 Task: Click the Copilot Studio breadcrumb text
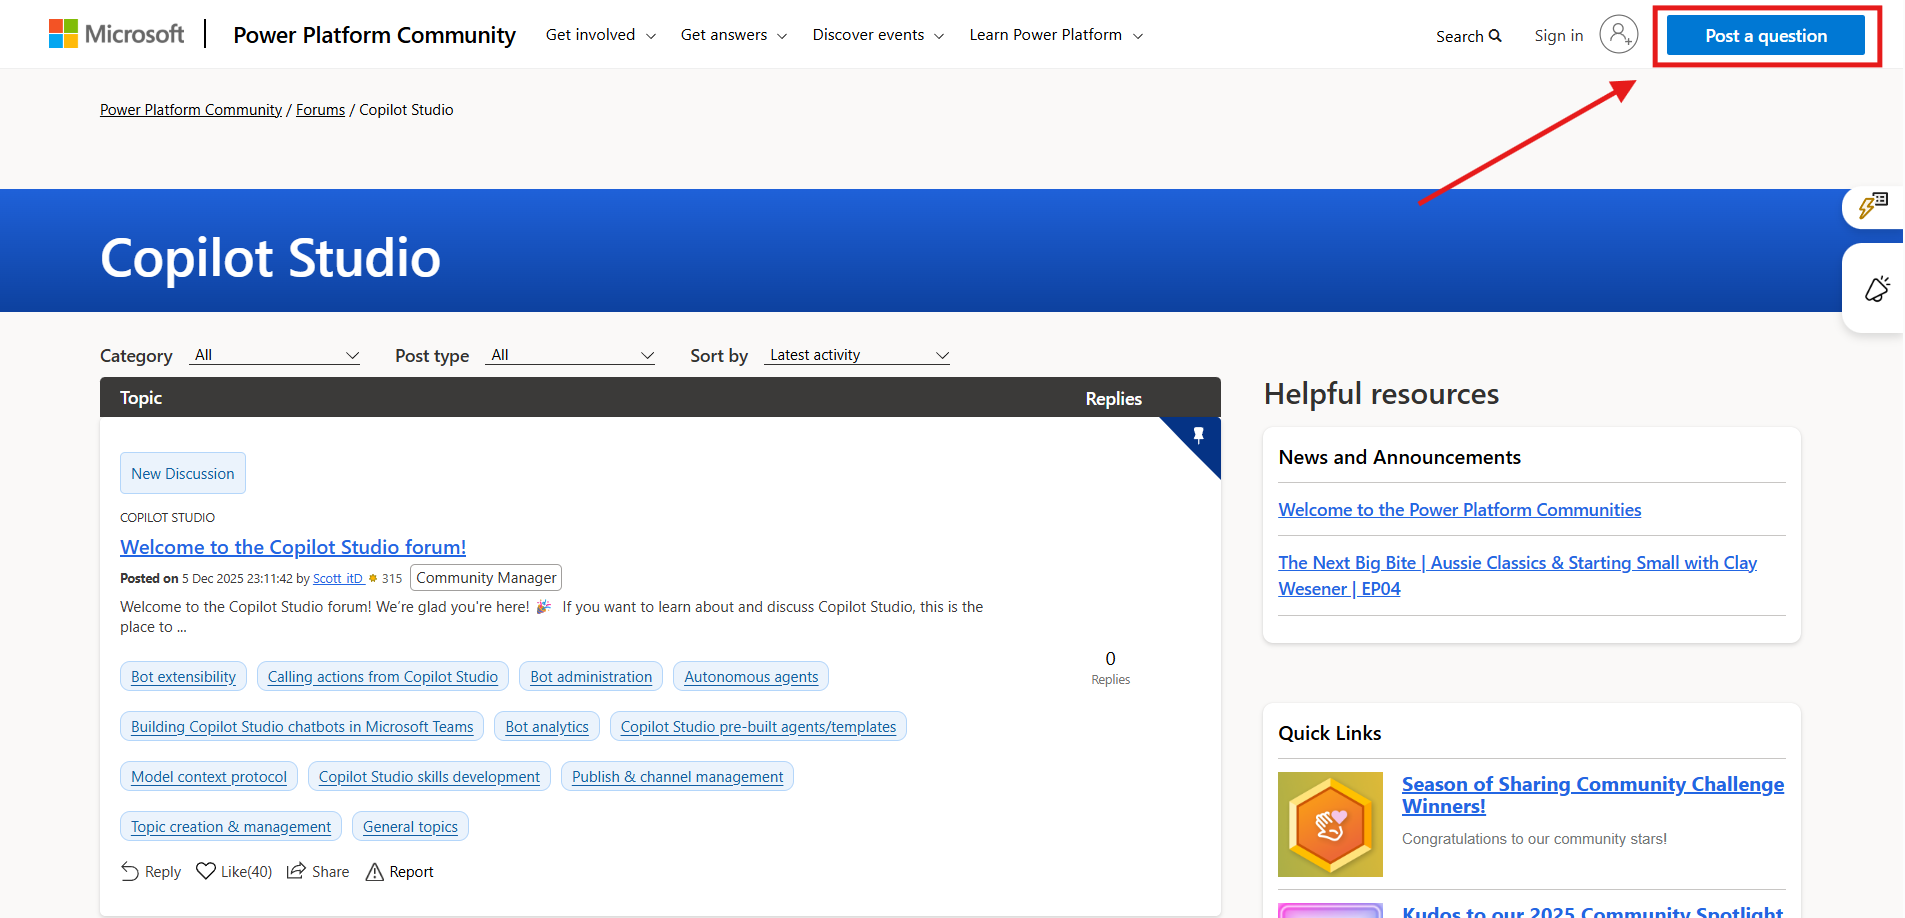tap(406, 110)
